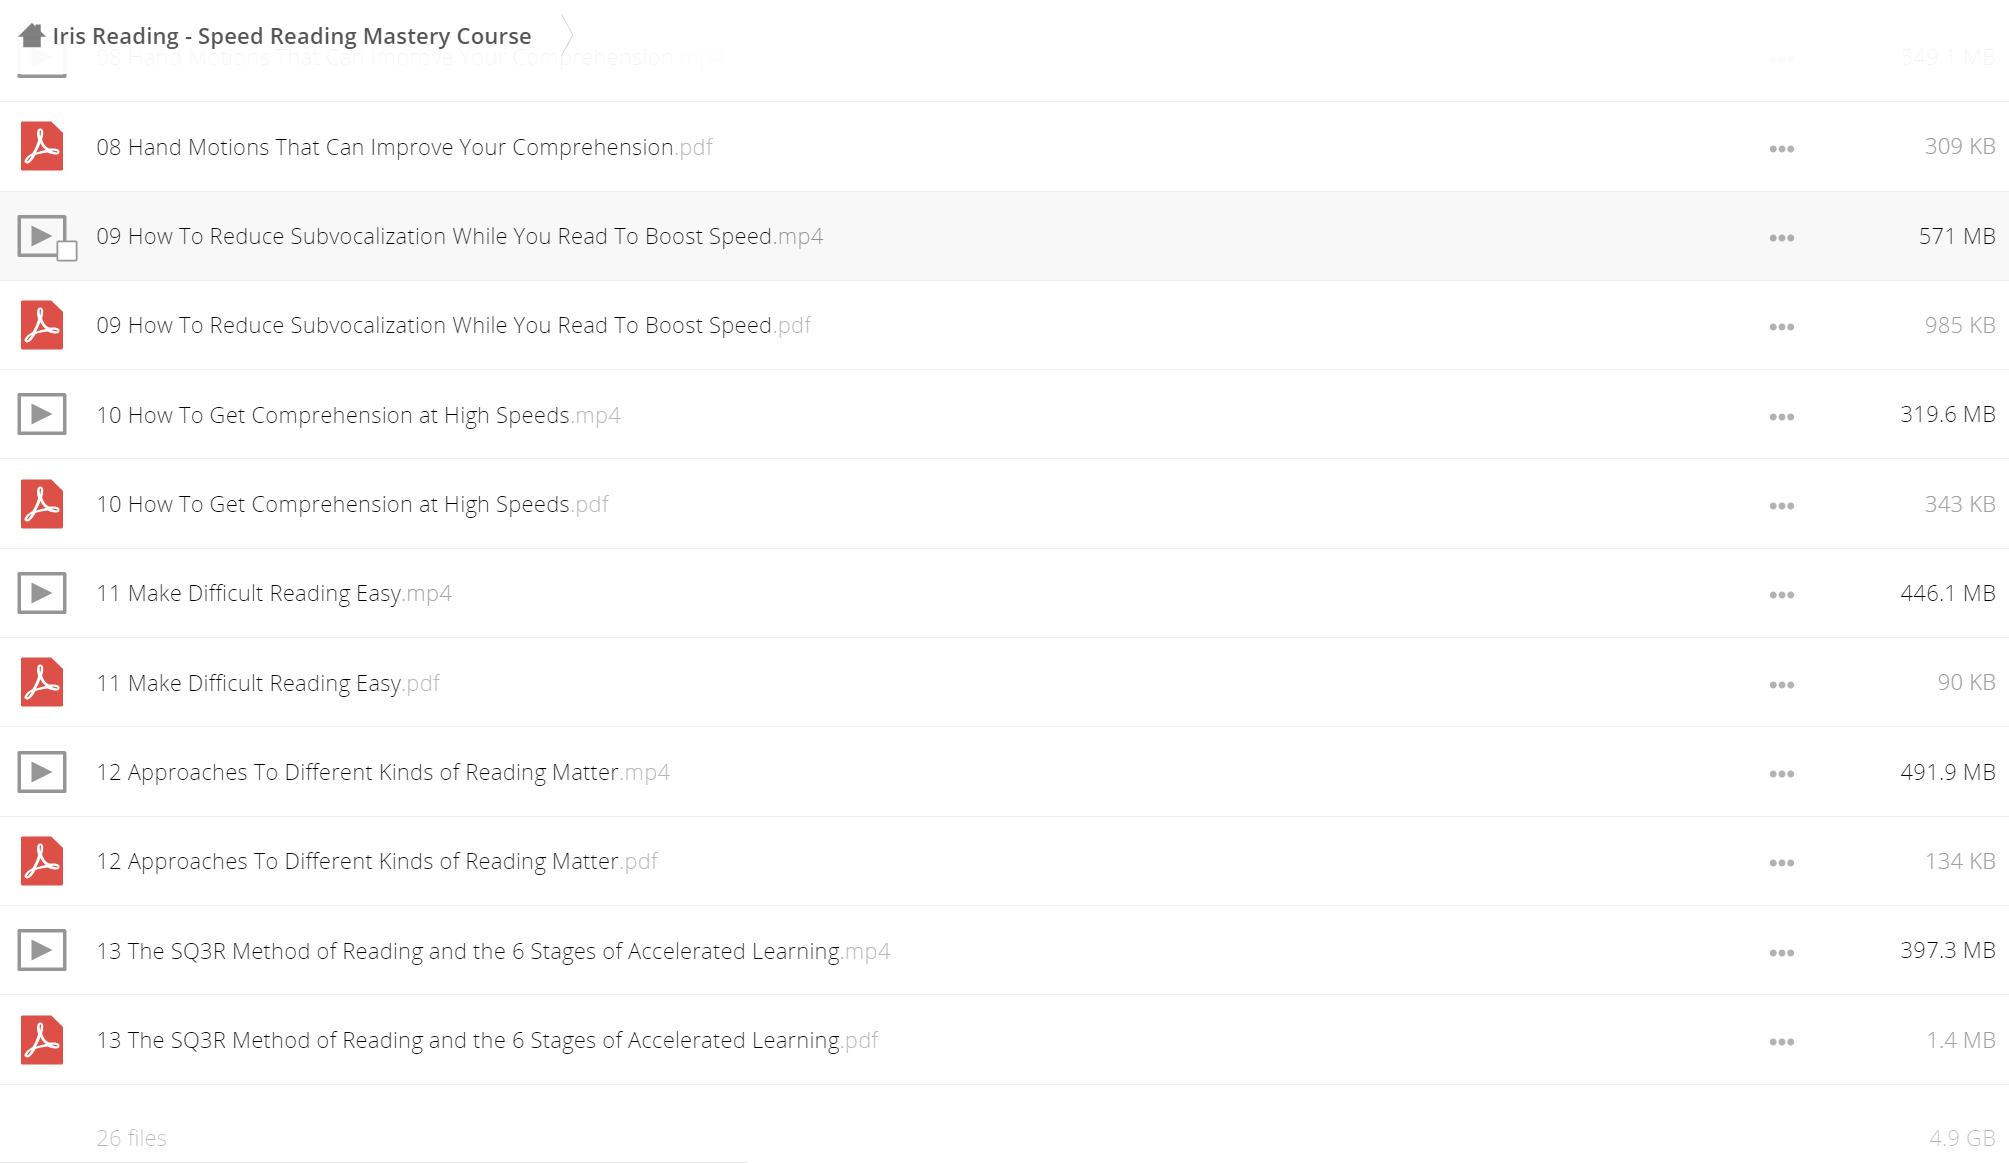
Task: Open 13 SQ3R Method of Reading pdf file name
Action: [487, 1040]
